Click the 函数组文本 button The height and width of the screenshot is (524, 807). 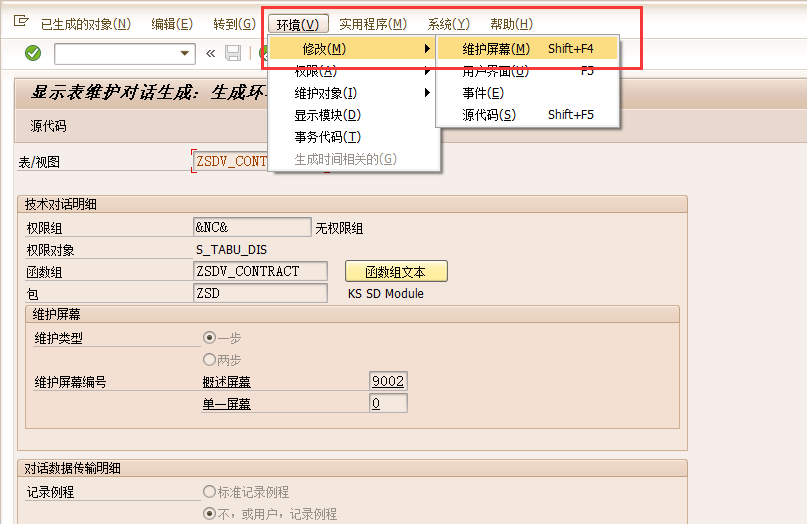coord(396,272)
